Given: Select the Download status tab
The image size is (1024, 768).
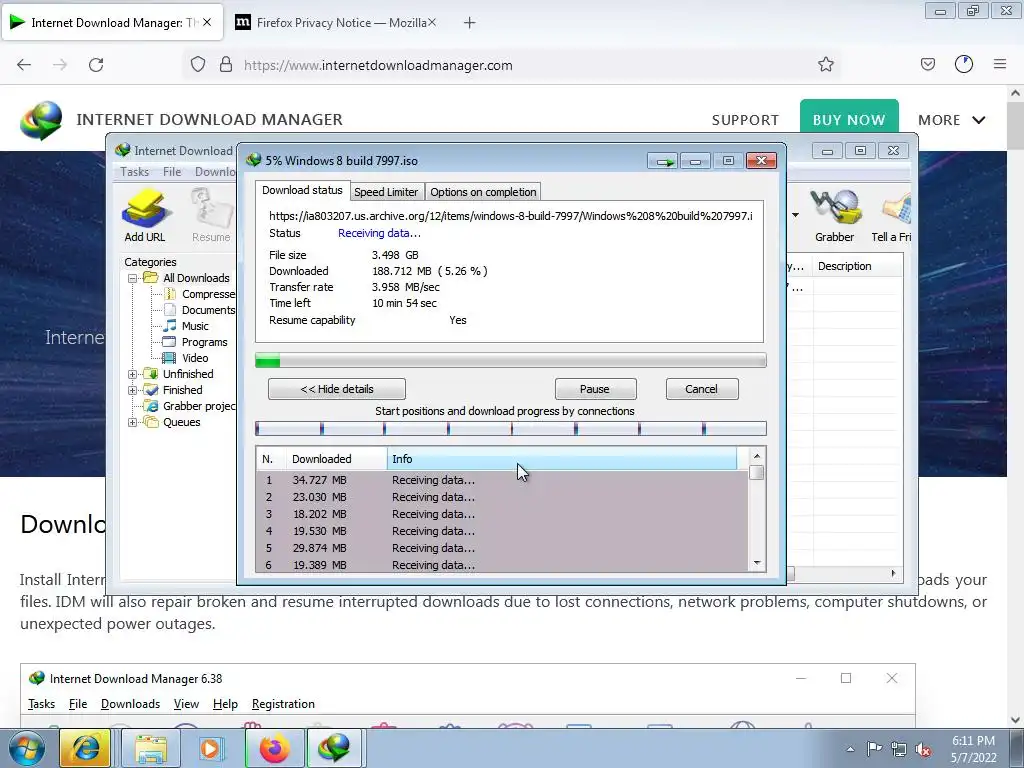Looking at the screenshot, I should coord(302,190).
